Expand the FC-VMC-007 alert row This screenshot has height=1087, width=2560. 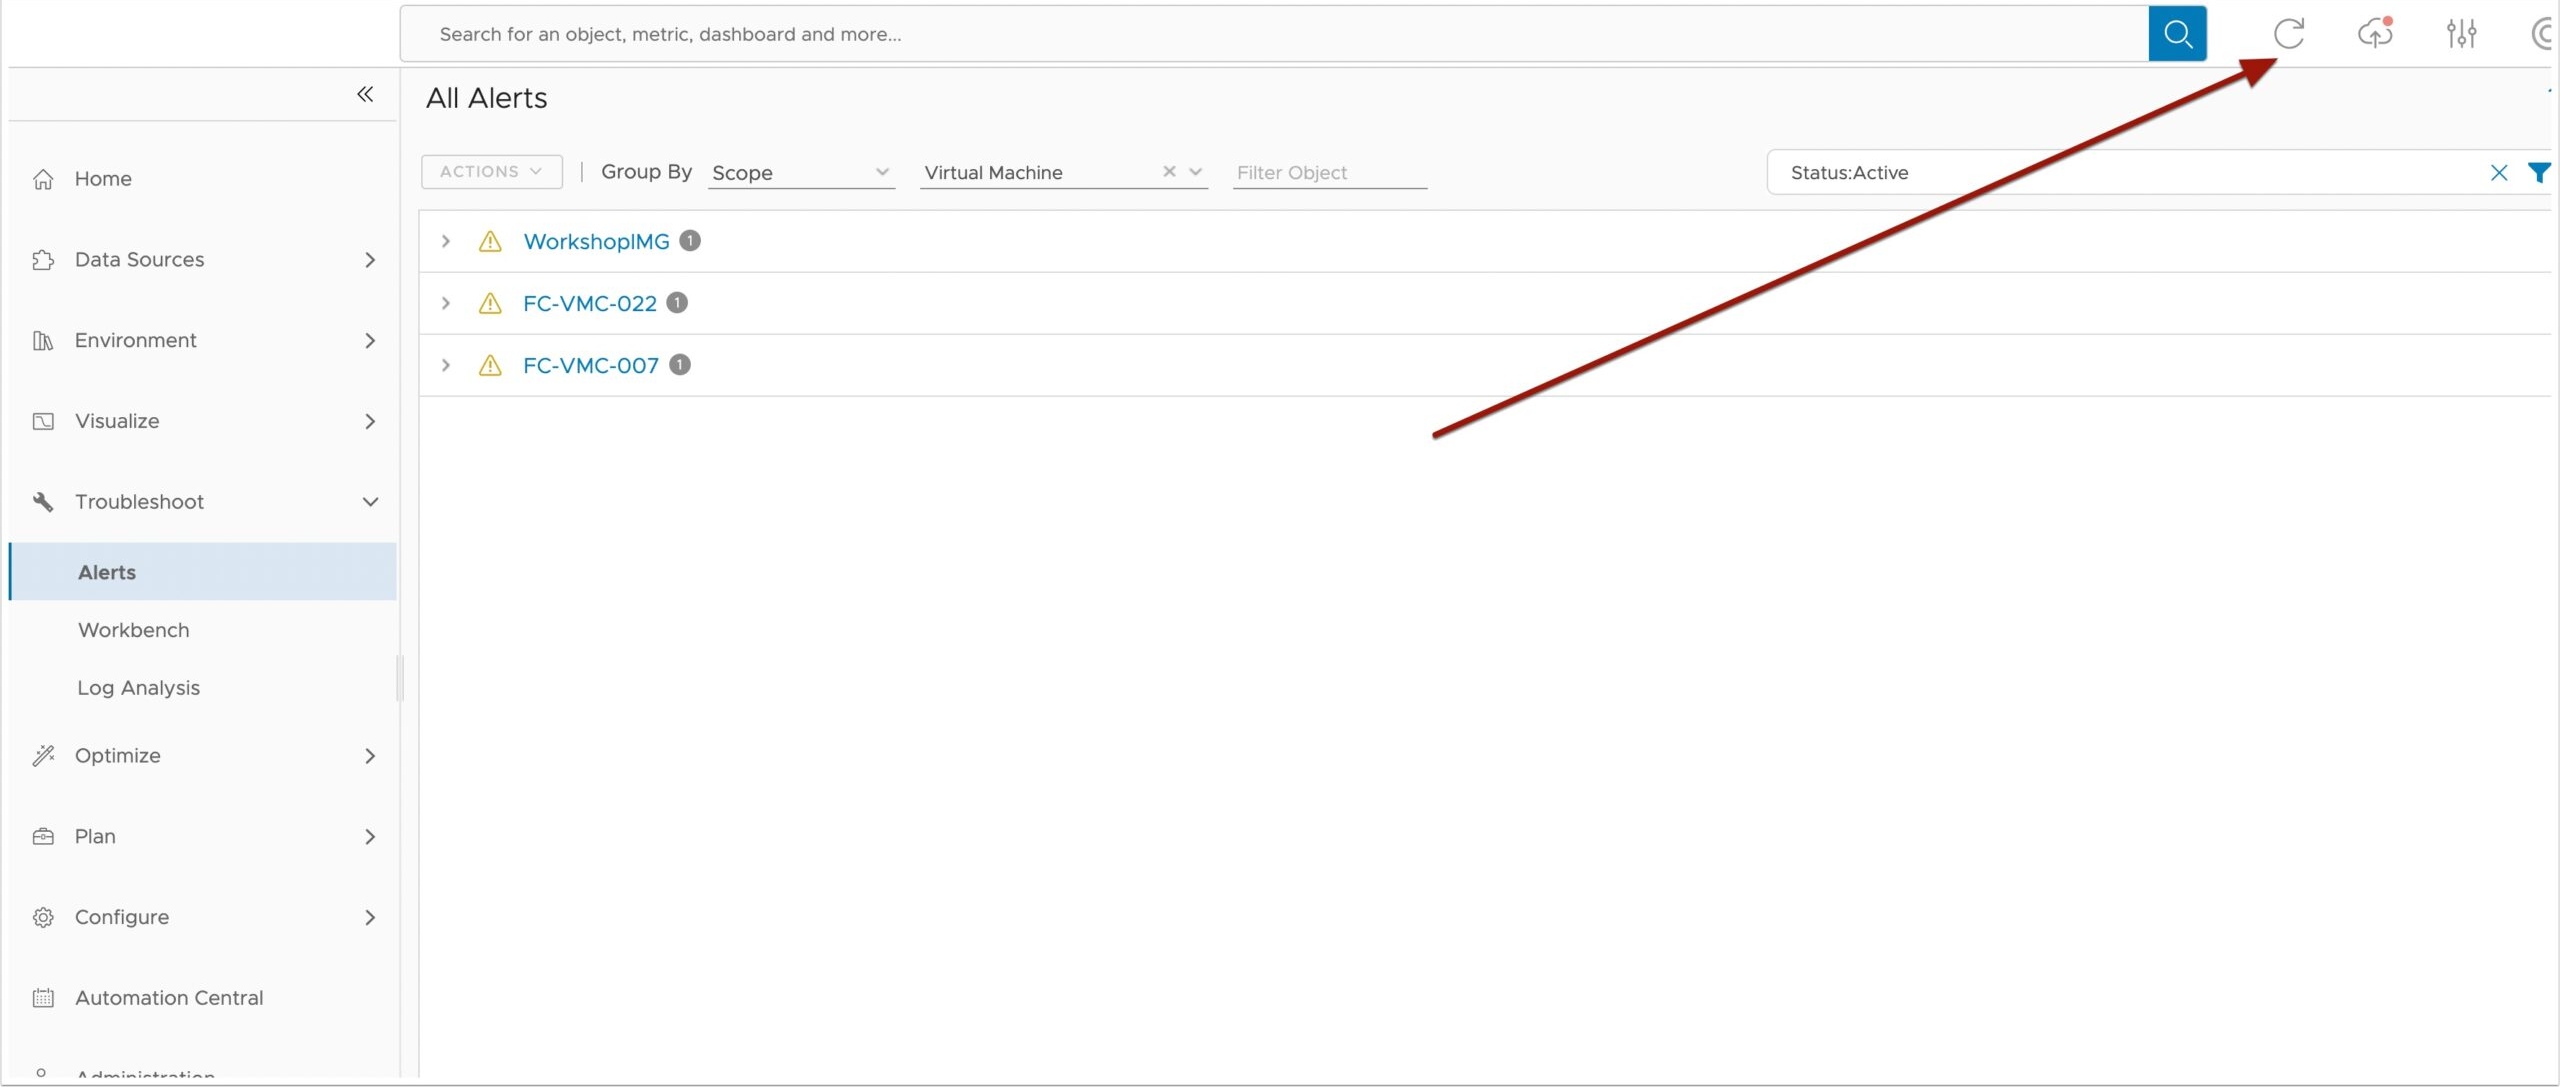pyautogui.click(x=446, y=365)
